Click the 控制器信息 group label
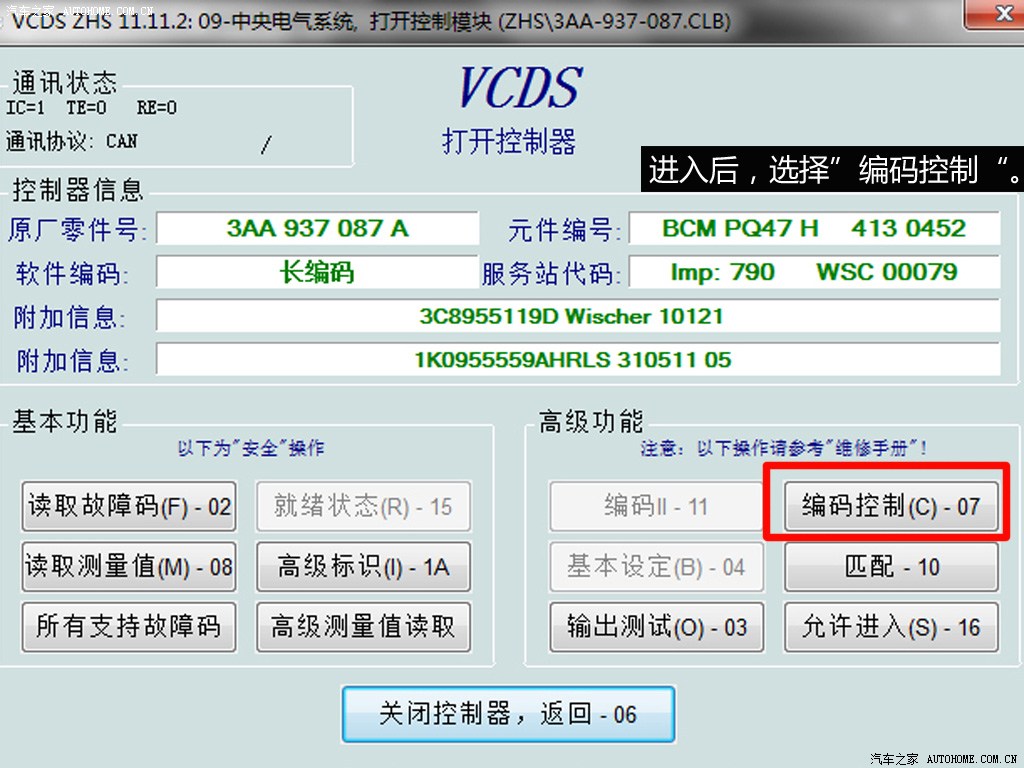Viewport: 1024px width, 768px height. point(78,190)
